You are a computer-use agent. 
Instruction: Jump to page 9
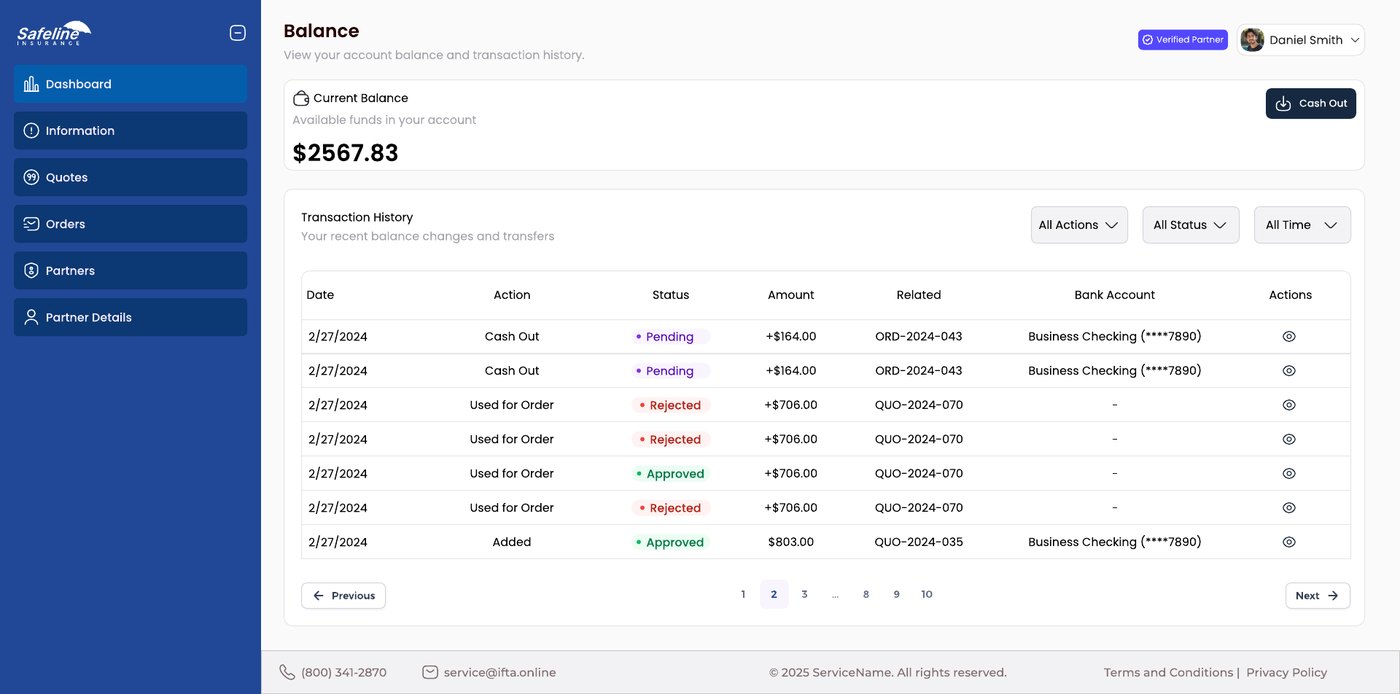pyautogui.click(x=896, y=594)
